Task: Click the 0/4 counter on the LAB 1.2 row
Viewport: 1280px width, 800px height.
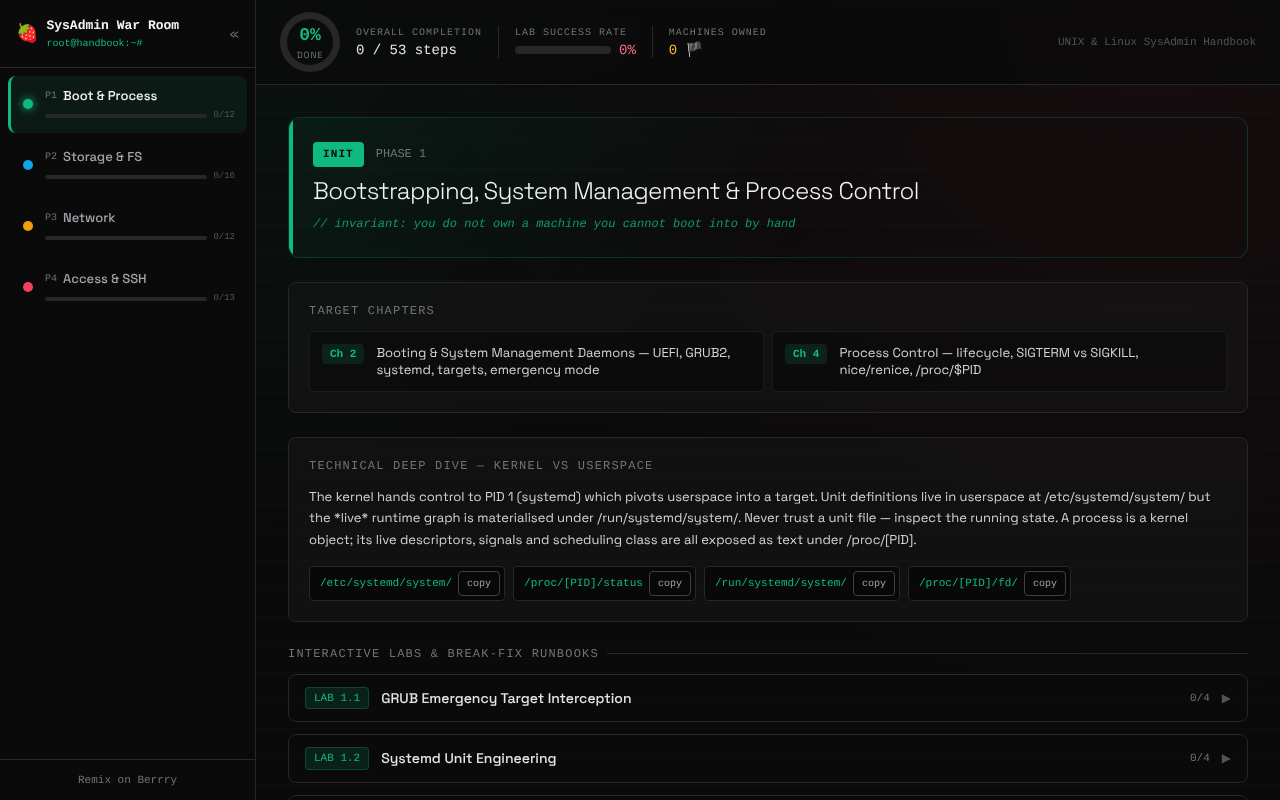Action: pos(1200,758)
